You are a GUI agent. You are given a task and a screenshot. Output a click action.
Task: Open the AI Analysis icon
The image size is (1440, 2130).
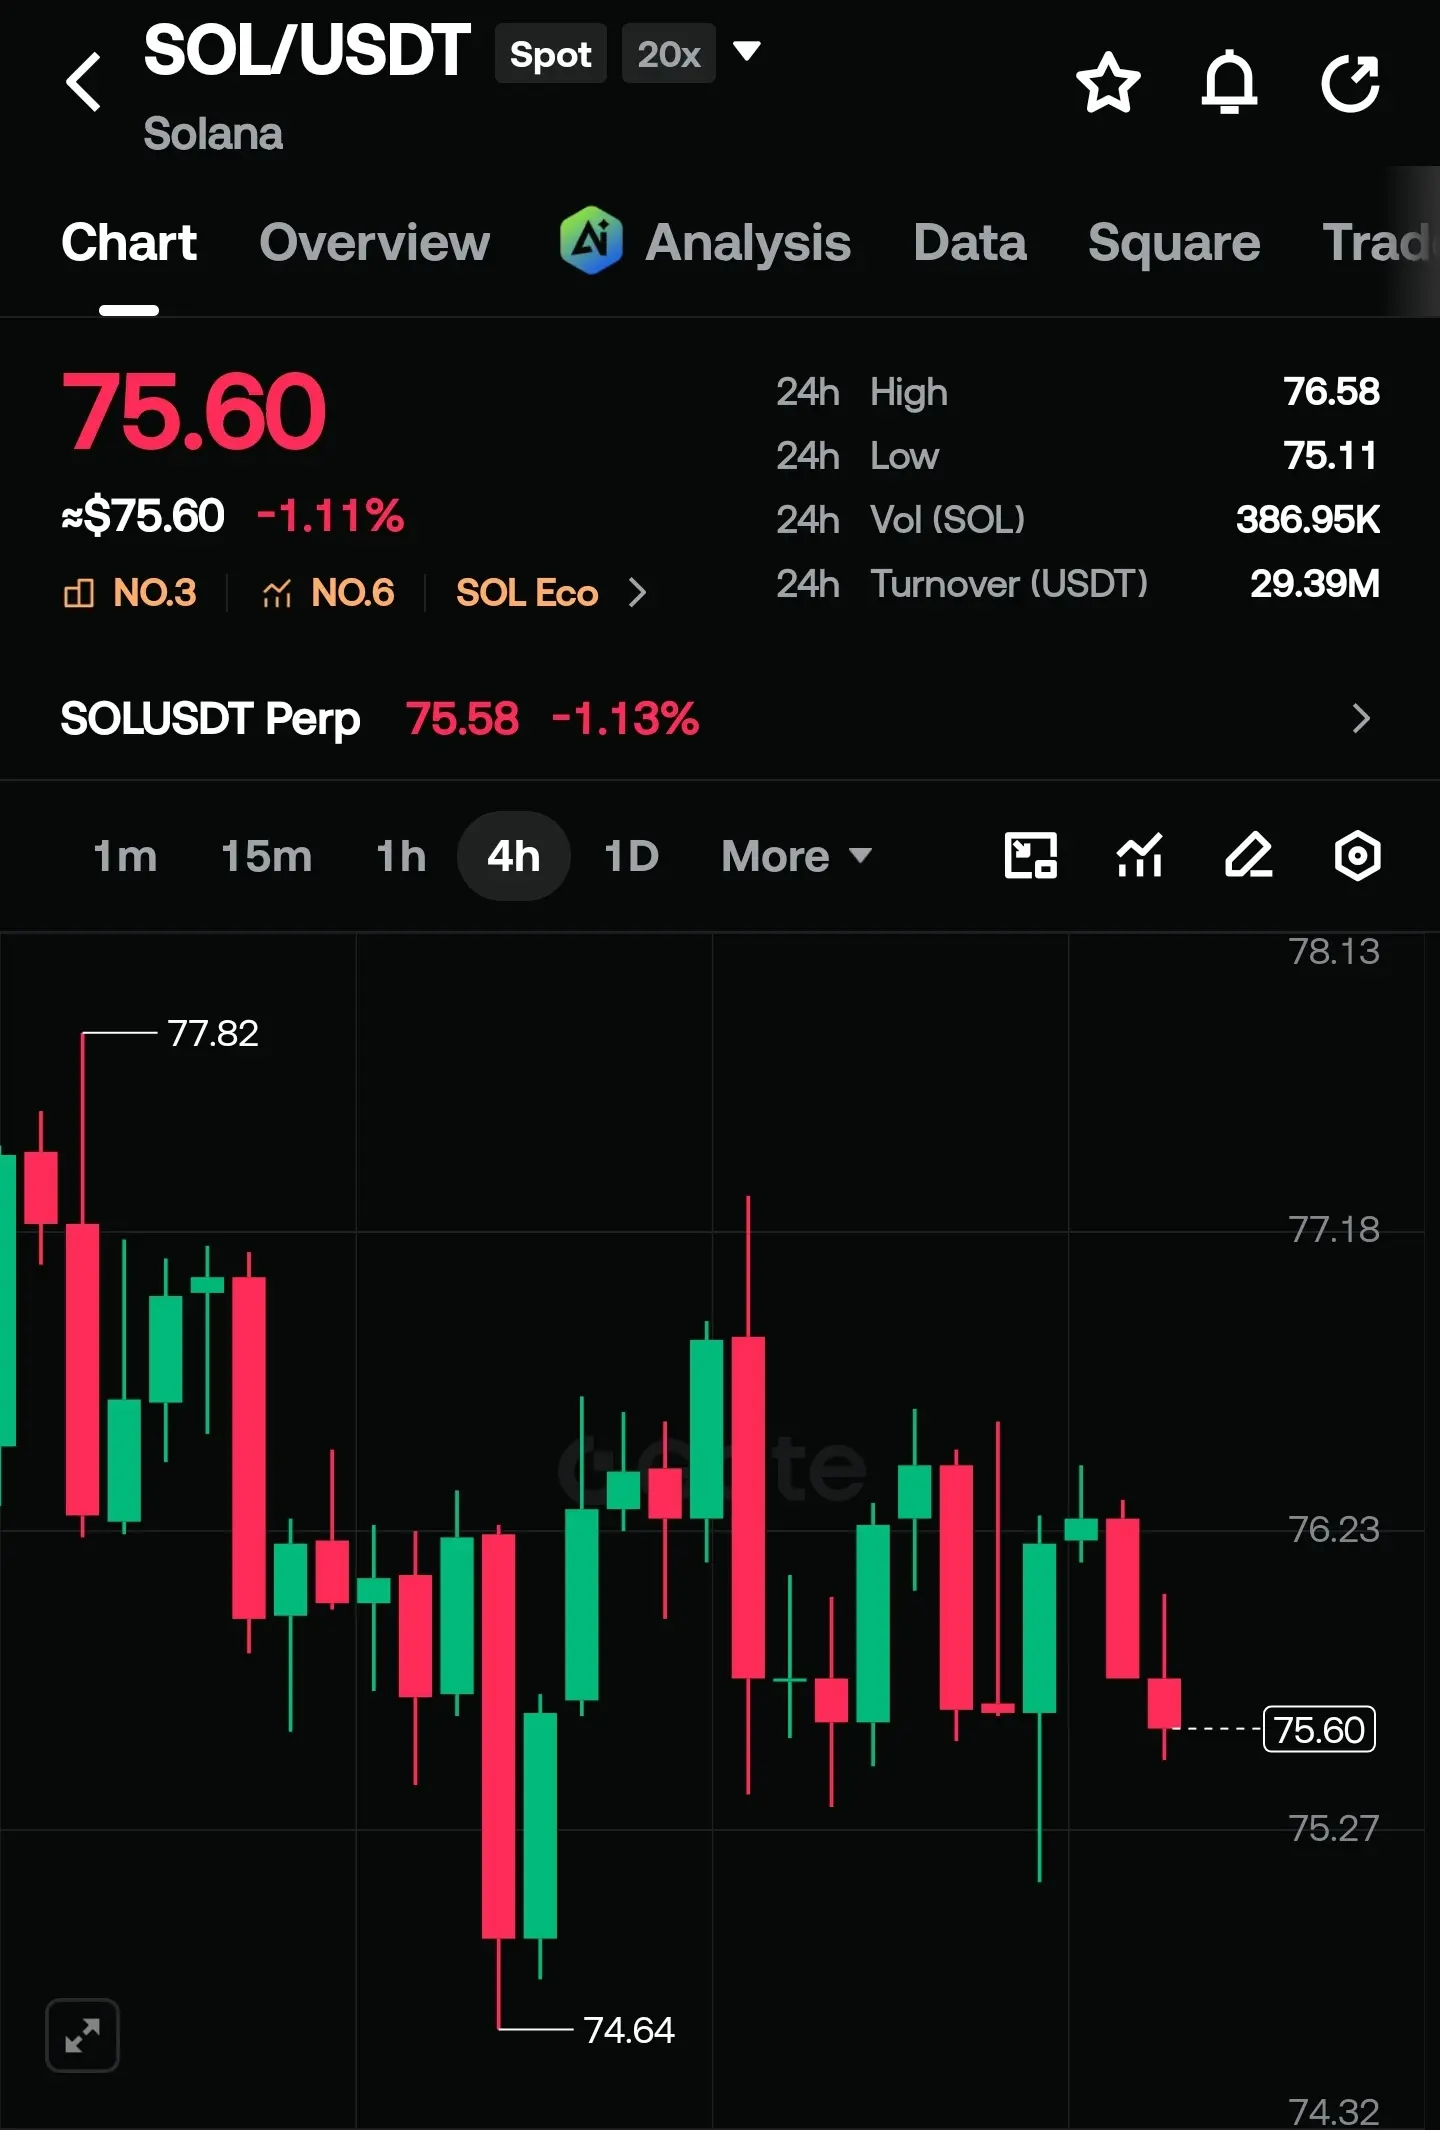pos(591,240)
